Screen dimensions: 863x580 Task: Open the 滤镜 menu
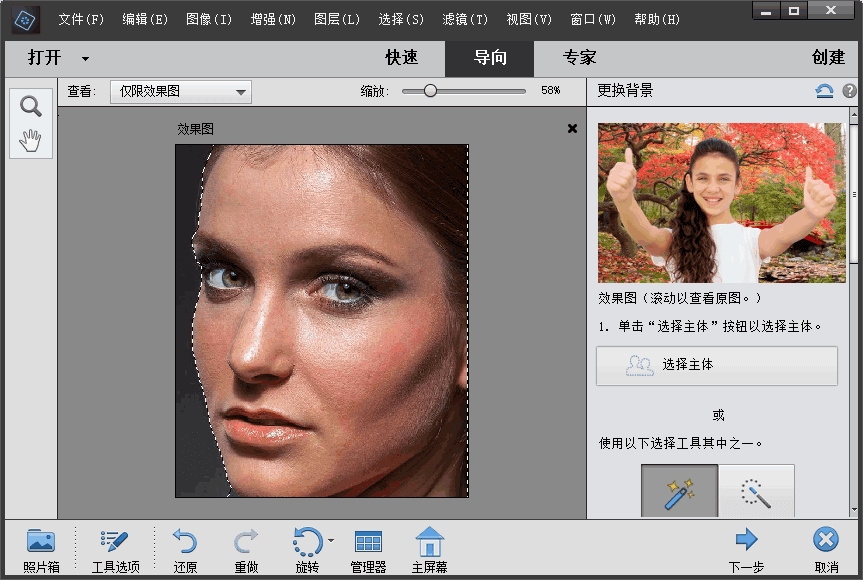click(465, 19)
